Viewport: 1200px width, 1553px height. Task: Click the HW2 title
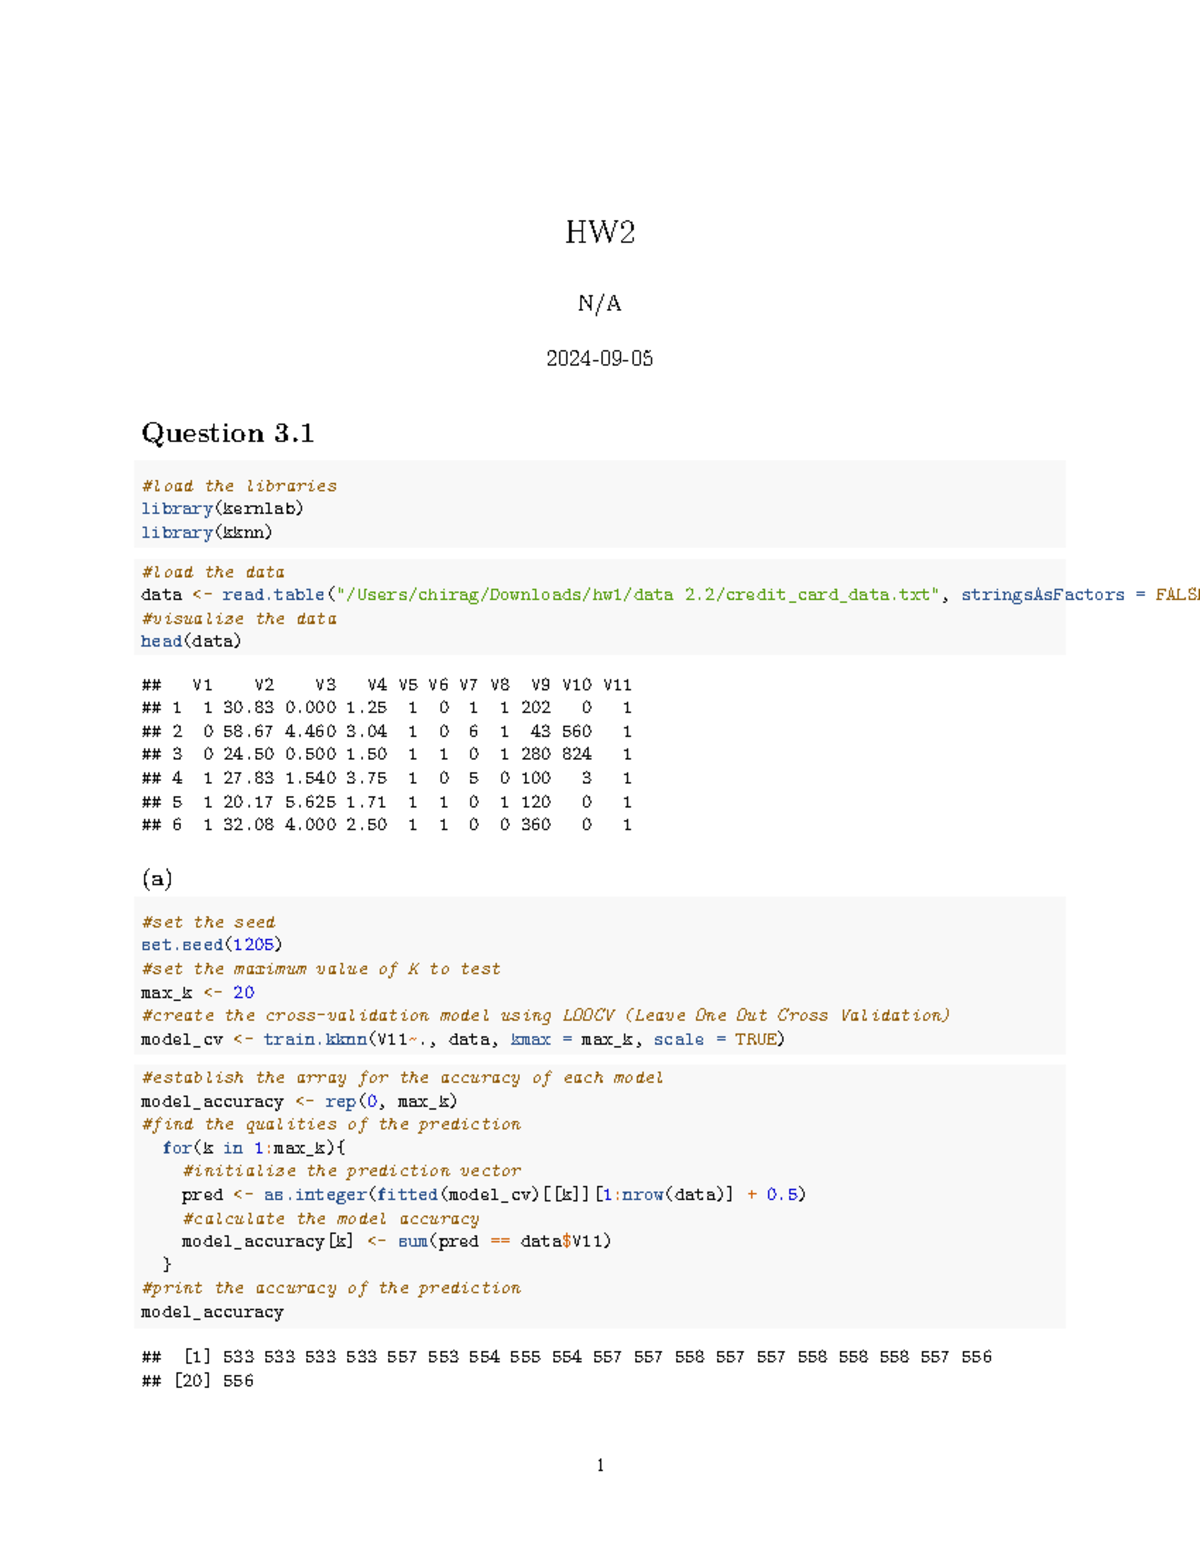pos(599,233)
